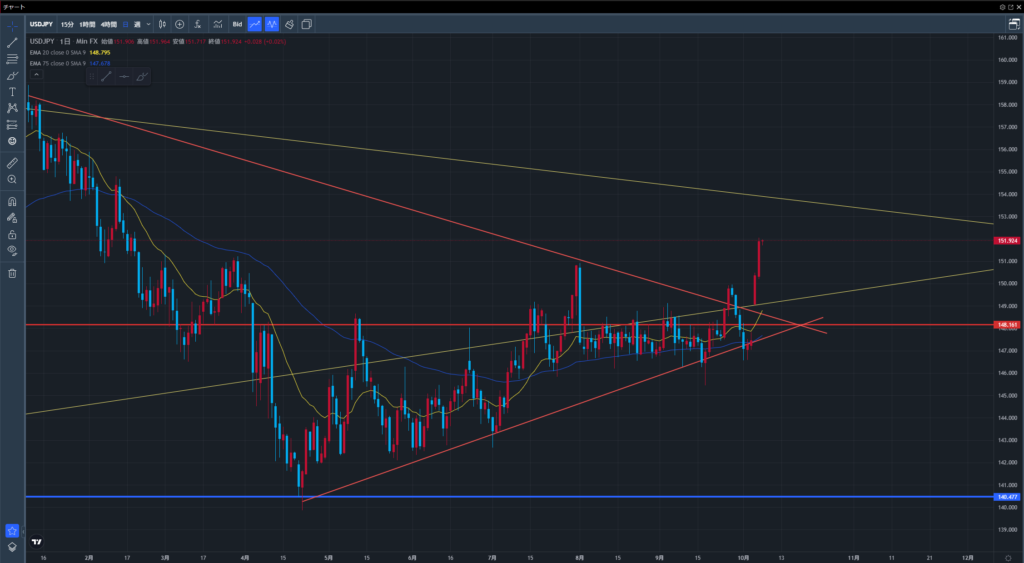This screenshot has height=563, width=1024.
Task: Pick the measure ruler tool
Action: 12,162
